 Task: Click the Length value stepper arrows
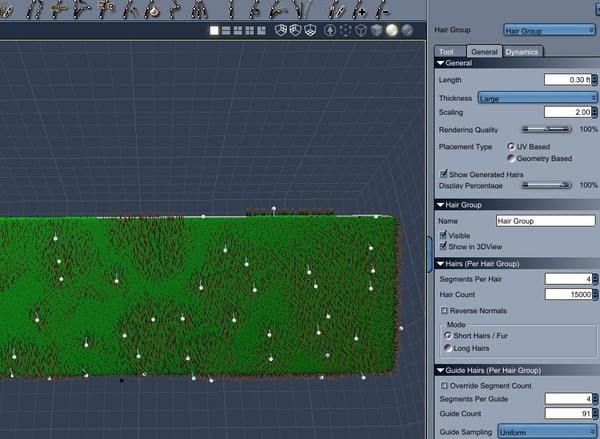coord(594,80)
